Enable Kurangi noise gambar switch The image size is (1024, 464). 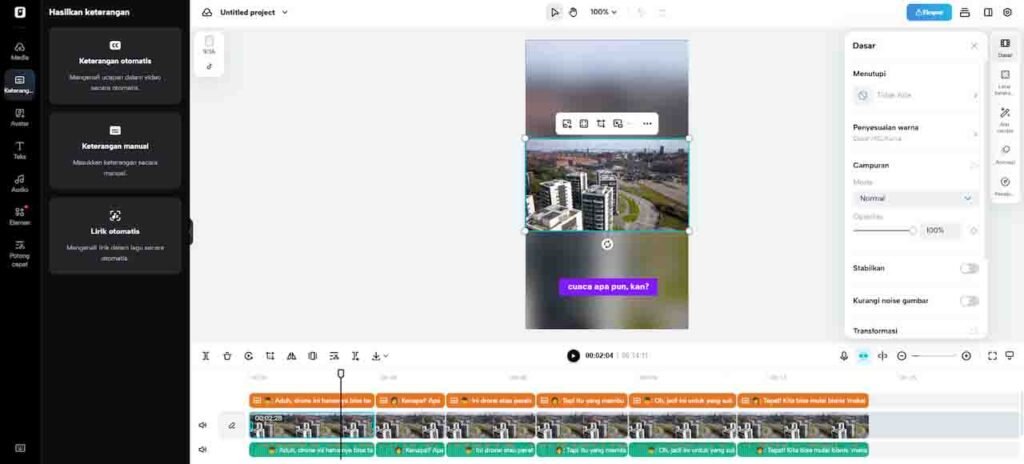[x=968, y=300]
